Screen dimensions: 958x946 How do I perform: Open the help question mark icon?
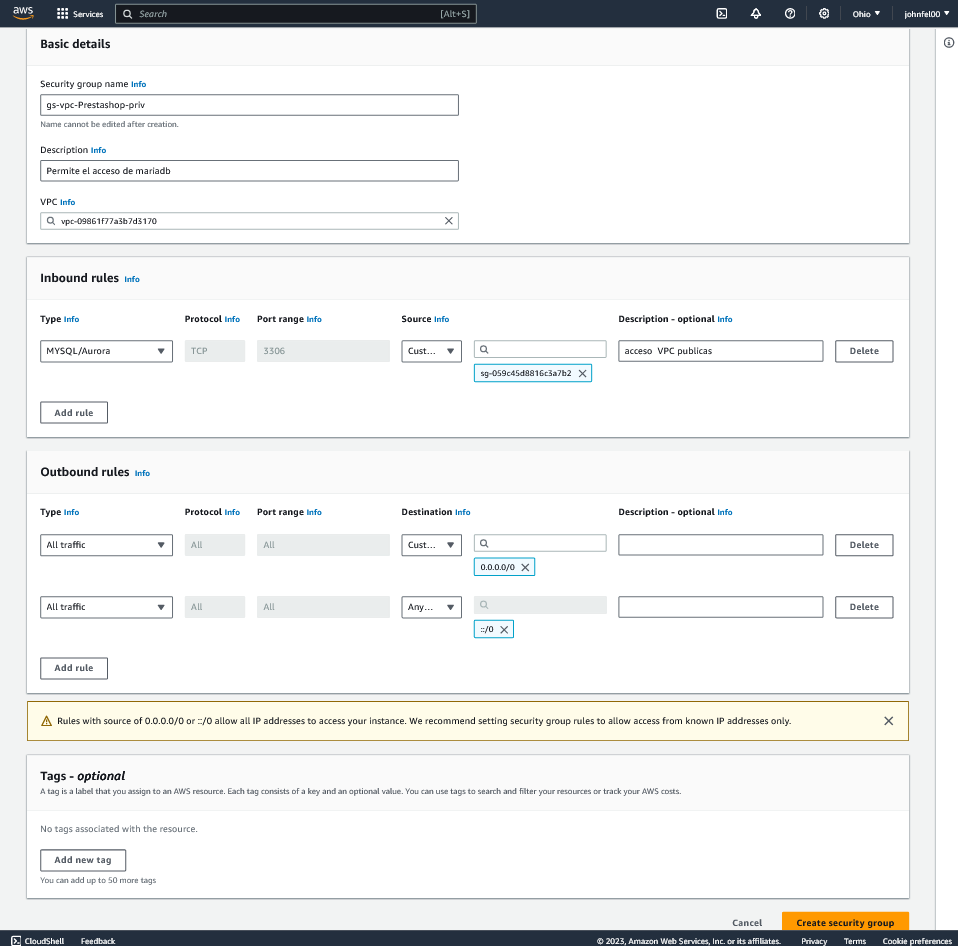point(790,14)
